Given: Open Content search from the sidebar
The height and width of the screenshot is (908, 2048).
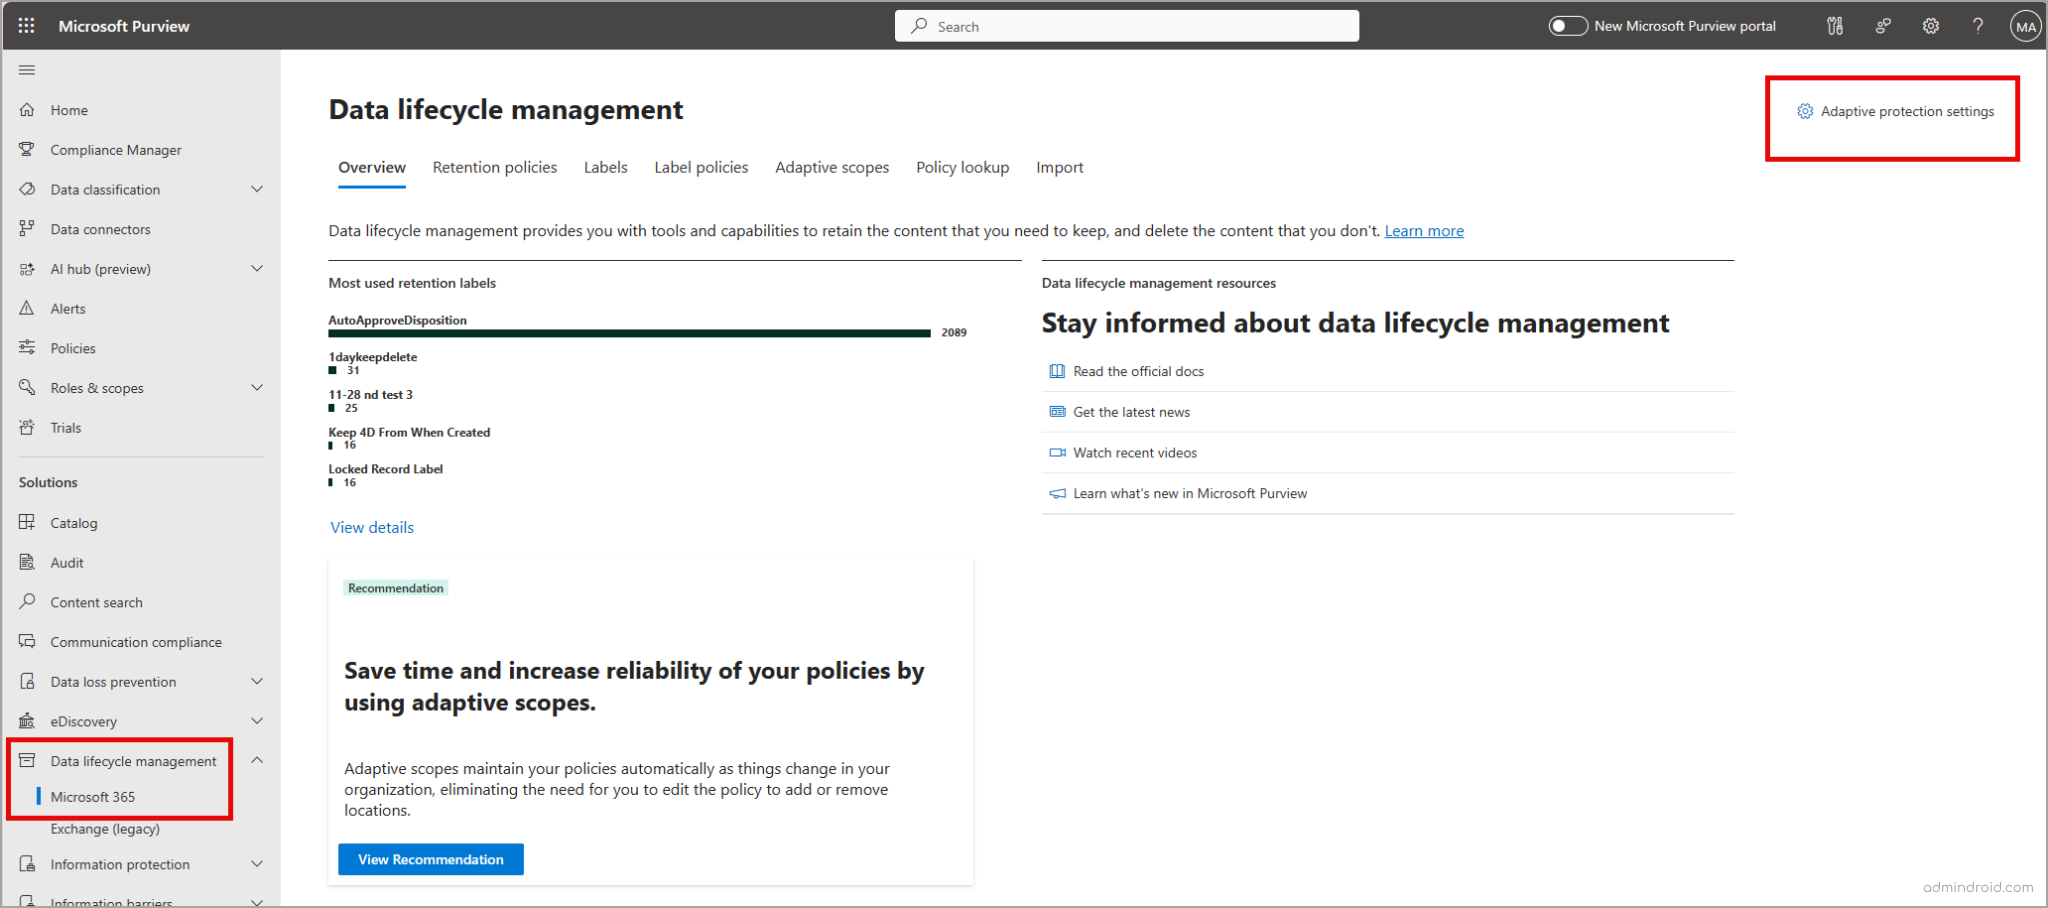Looking at the screenshot, I should [94, 601].
